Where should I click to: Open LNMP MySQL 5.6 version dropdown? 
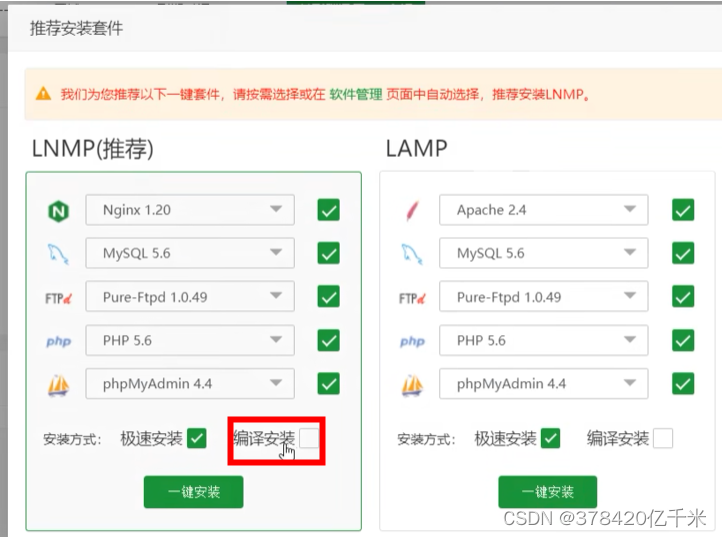tap(190, 253)
